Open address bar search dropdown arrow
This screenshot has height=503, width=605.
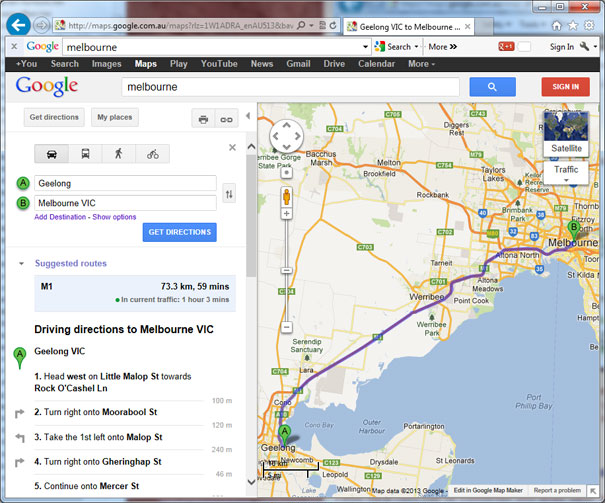[311, 26]
